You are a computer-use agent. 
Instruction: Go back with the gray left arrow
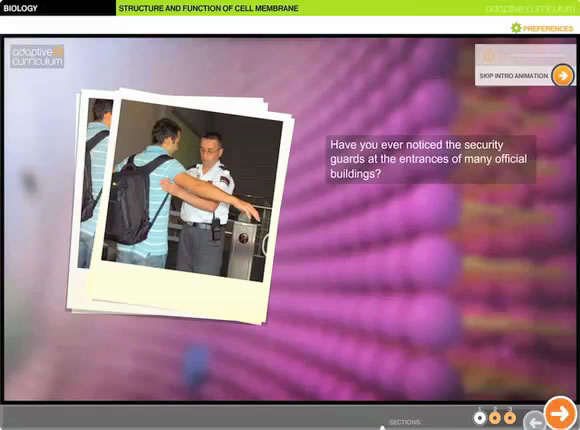[x=535, y=421]
